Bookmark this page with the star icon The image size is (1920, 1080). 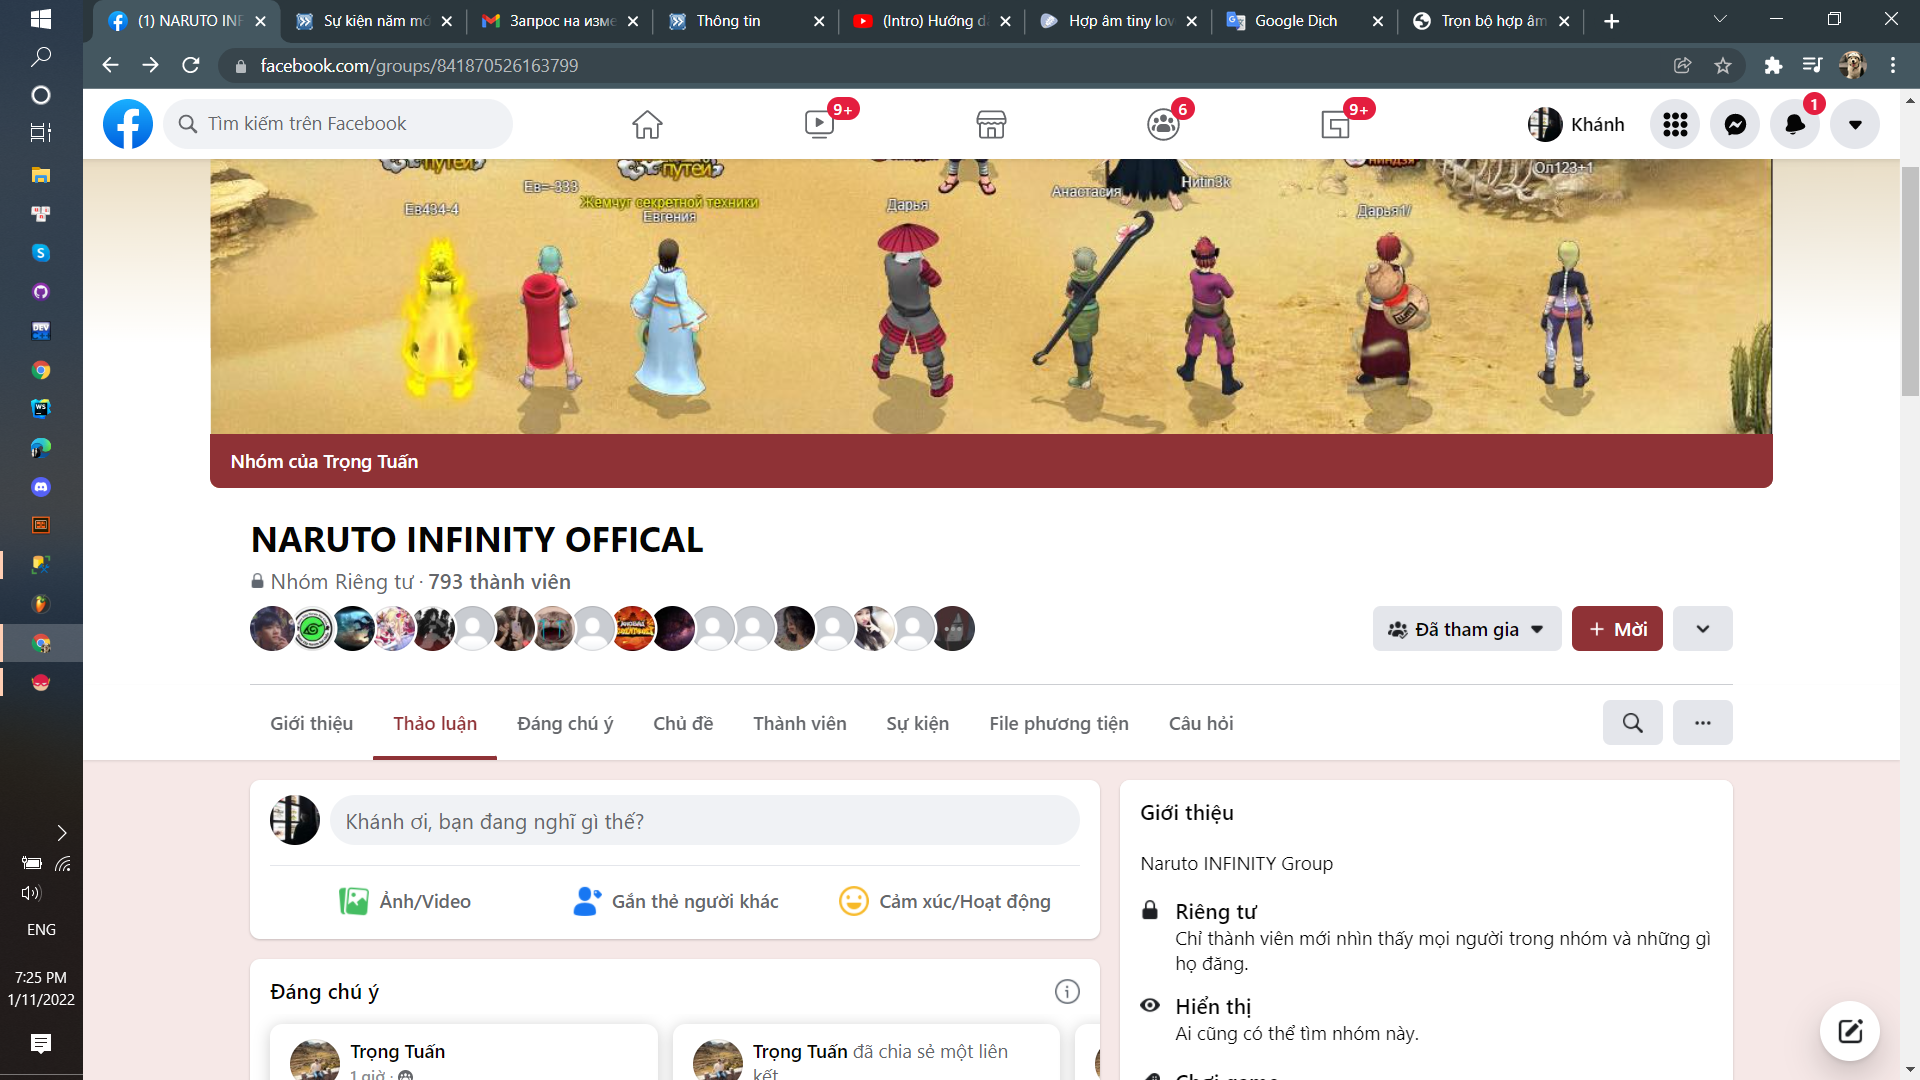pos(1722,65)
